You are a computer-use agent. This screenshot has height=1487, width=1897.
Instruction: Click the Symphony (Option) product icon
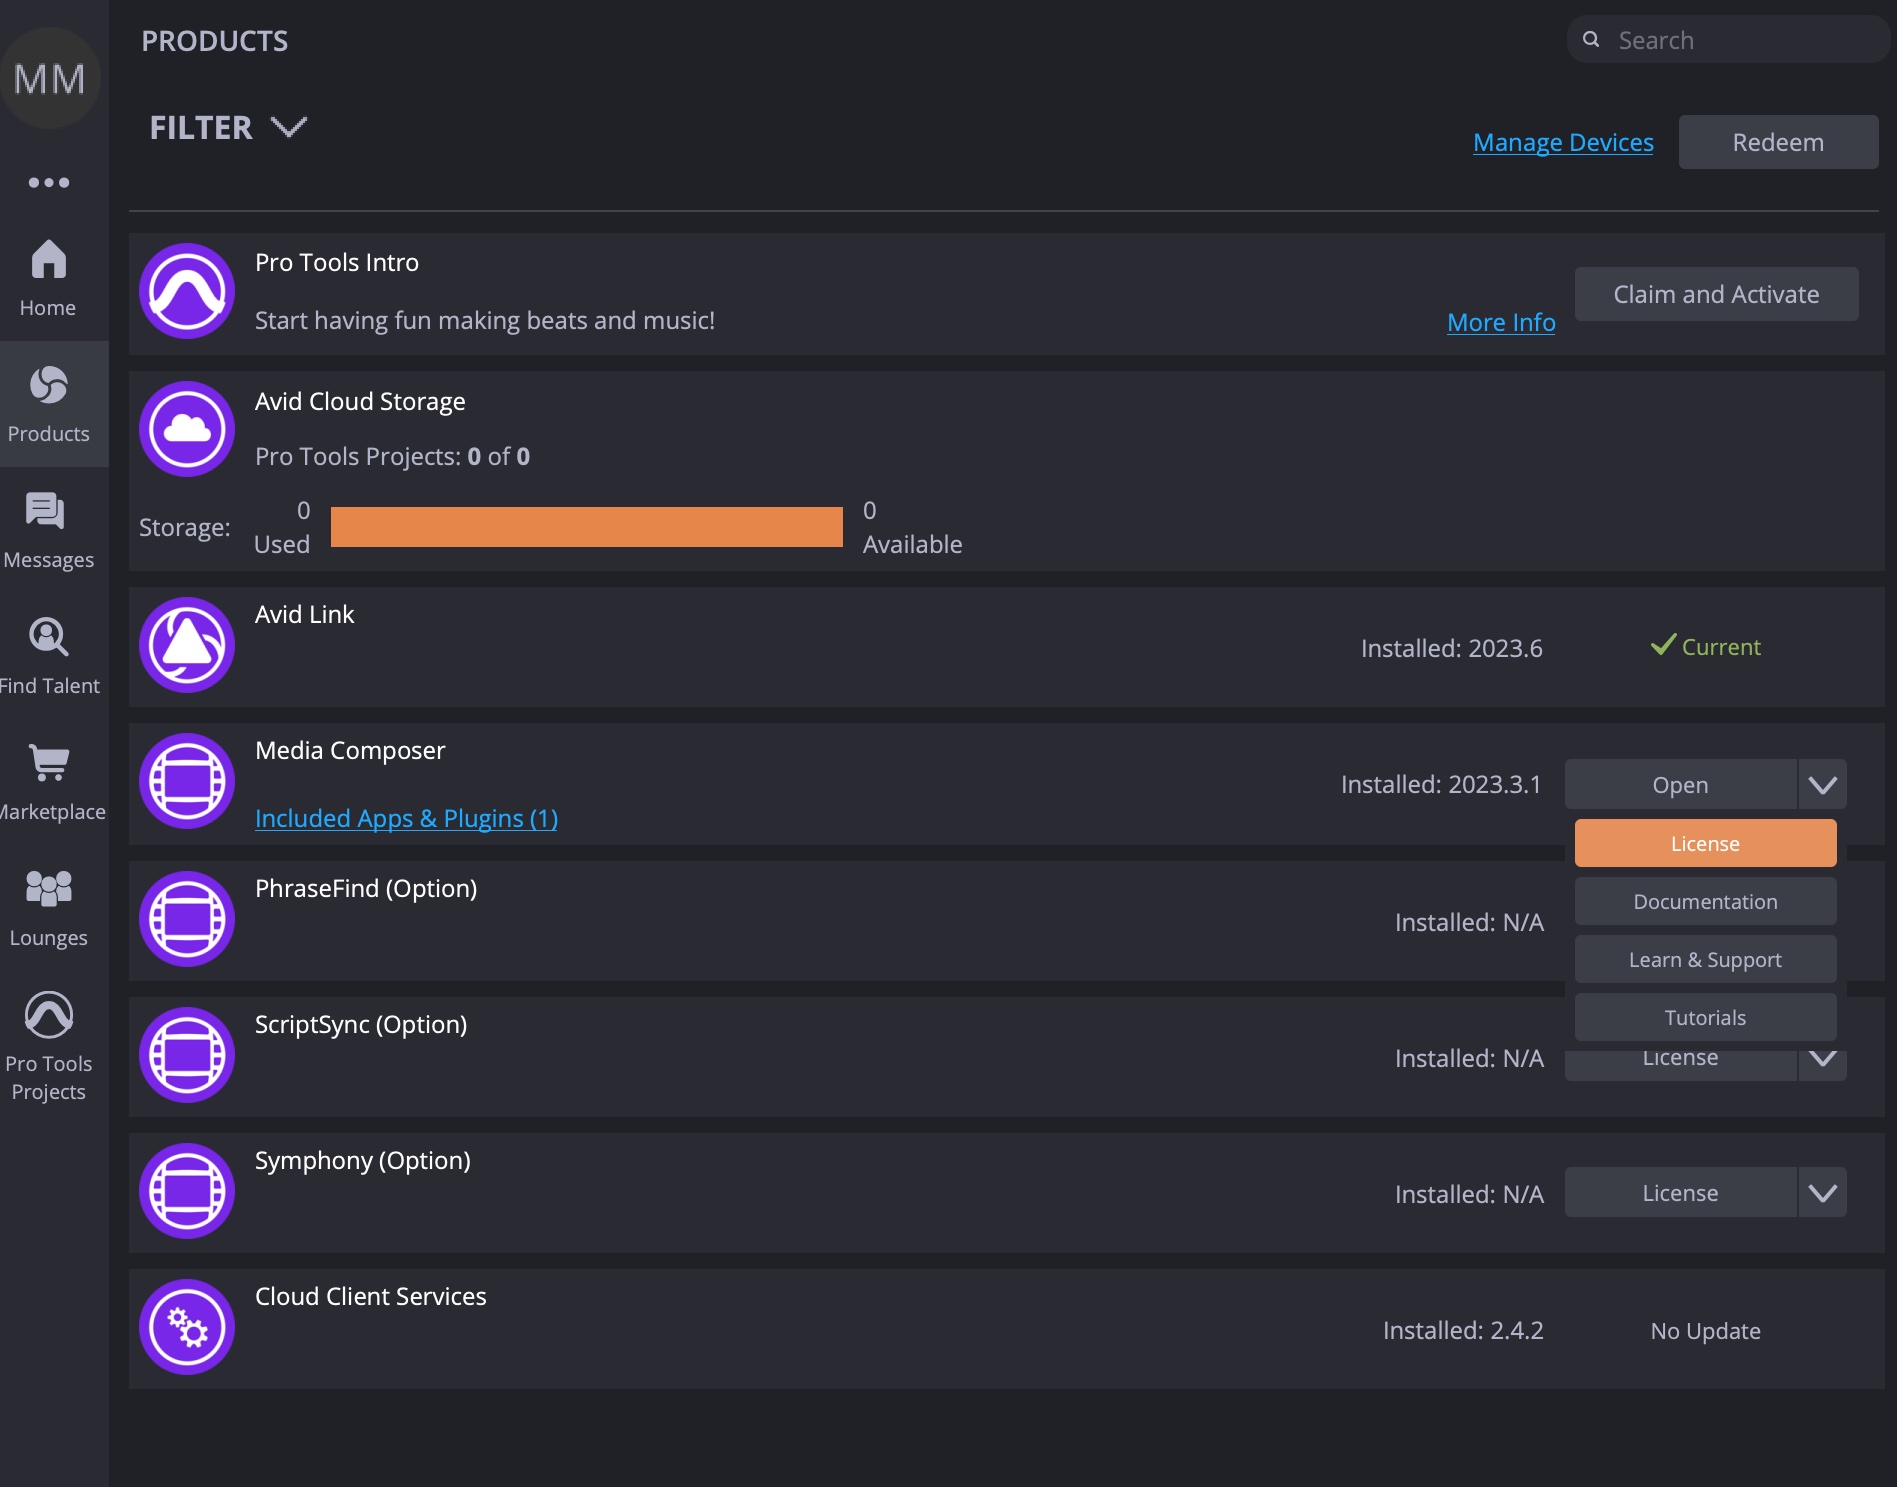[187, 1191]
